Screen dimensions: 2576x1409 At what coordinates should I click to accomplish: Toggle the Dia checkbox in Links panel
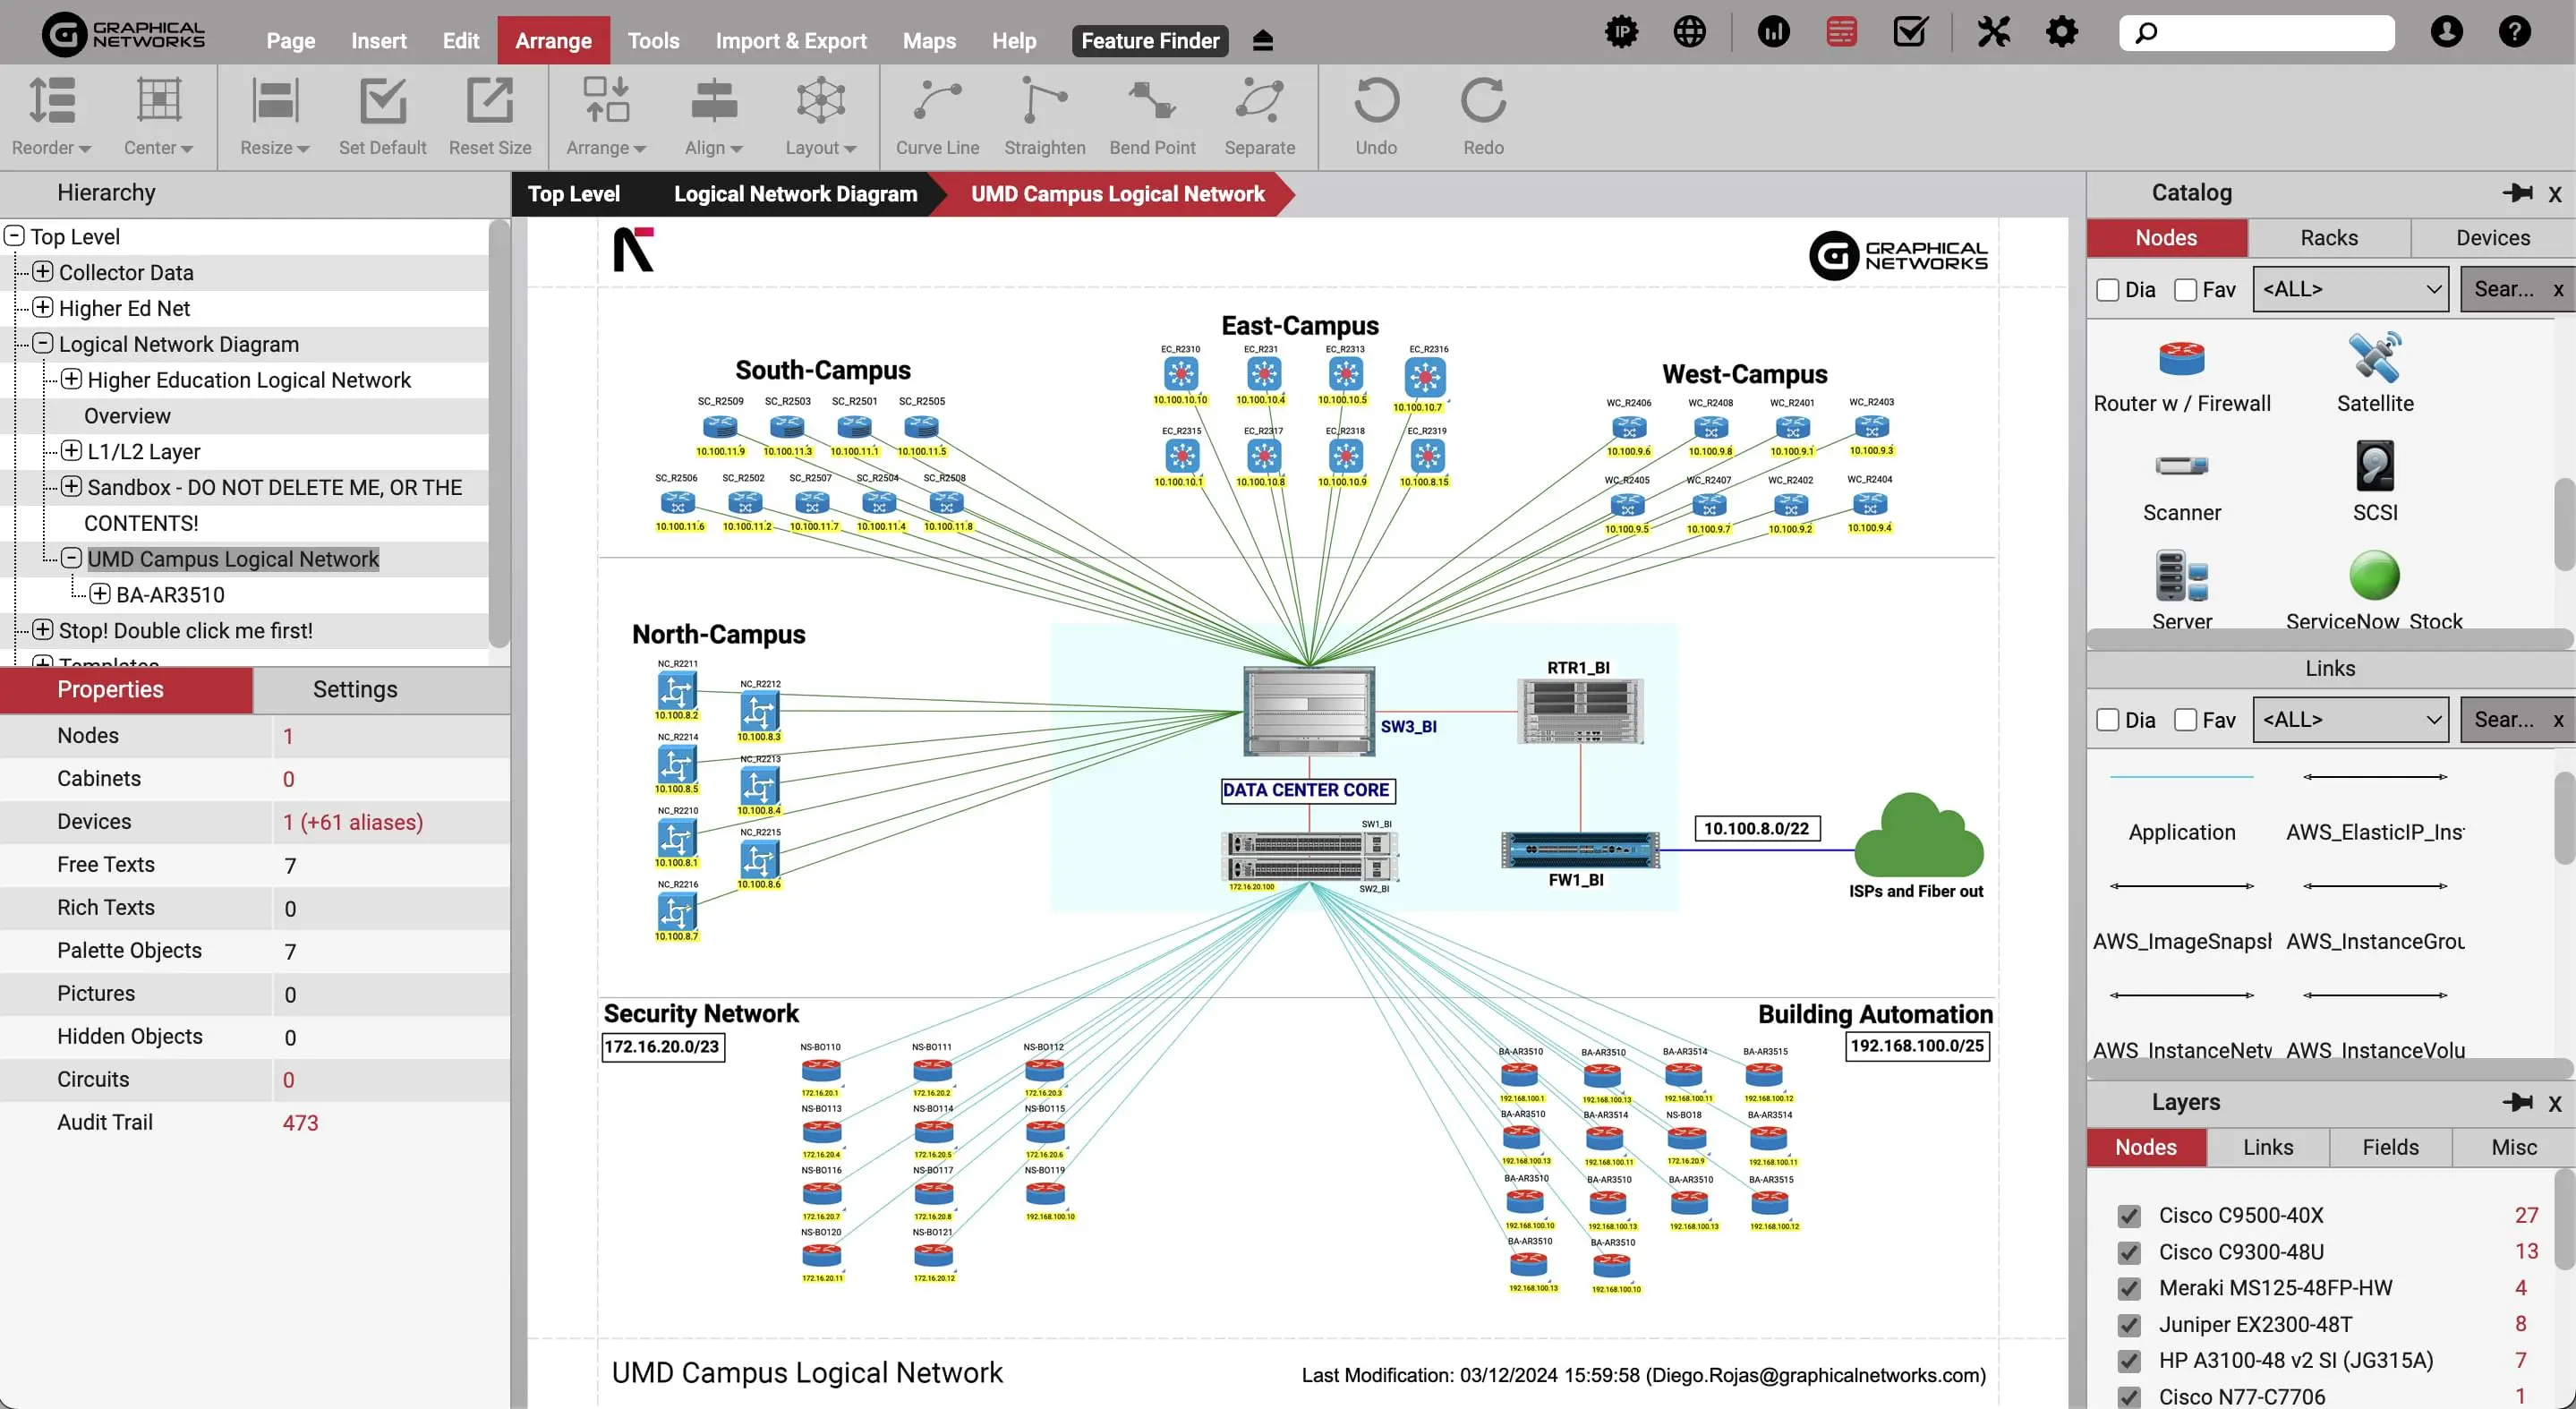(2108, 720)
